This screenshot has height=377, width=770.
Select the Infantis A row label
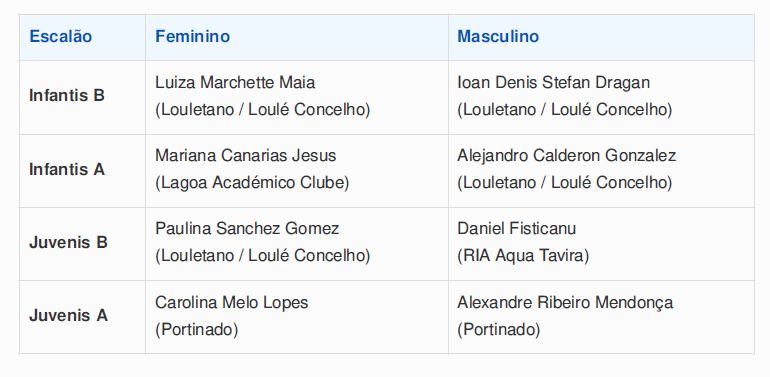coord(67,169)
